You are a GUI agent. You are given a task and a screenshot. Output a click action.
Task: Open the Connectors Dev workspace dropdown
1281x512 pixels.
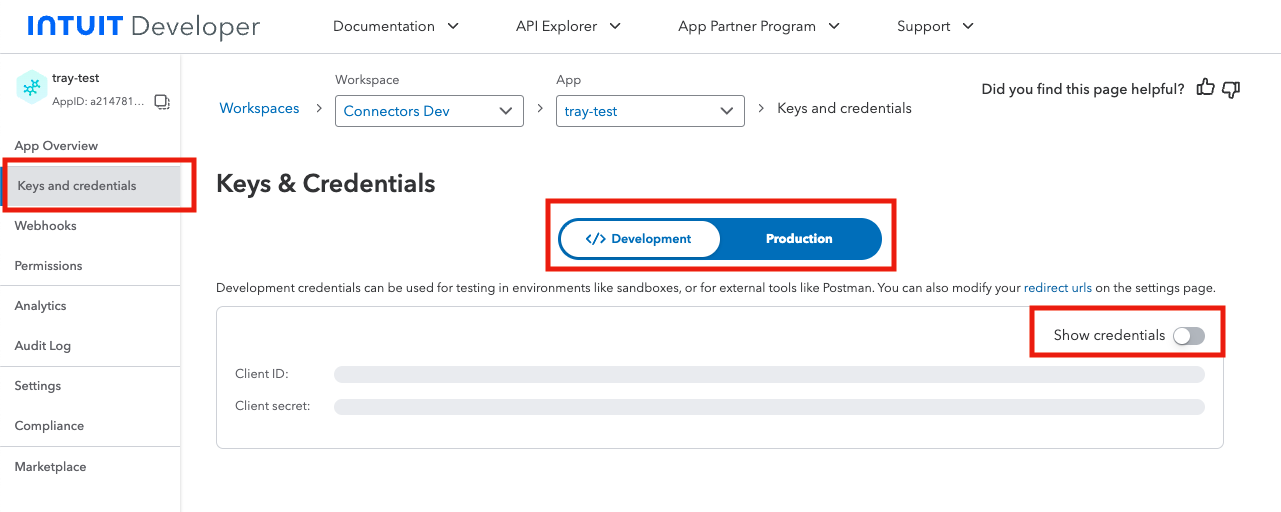(429, 111)
